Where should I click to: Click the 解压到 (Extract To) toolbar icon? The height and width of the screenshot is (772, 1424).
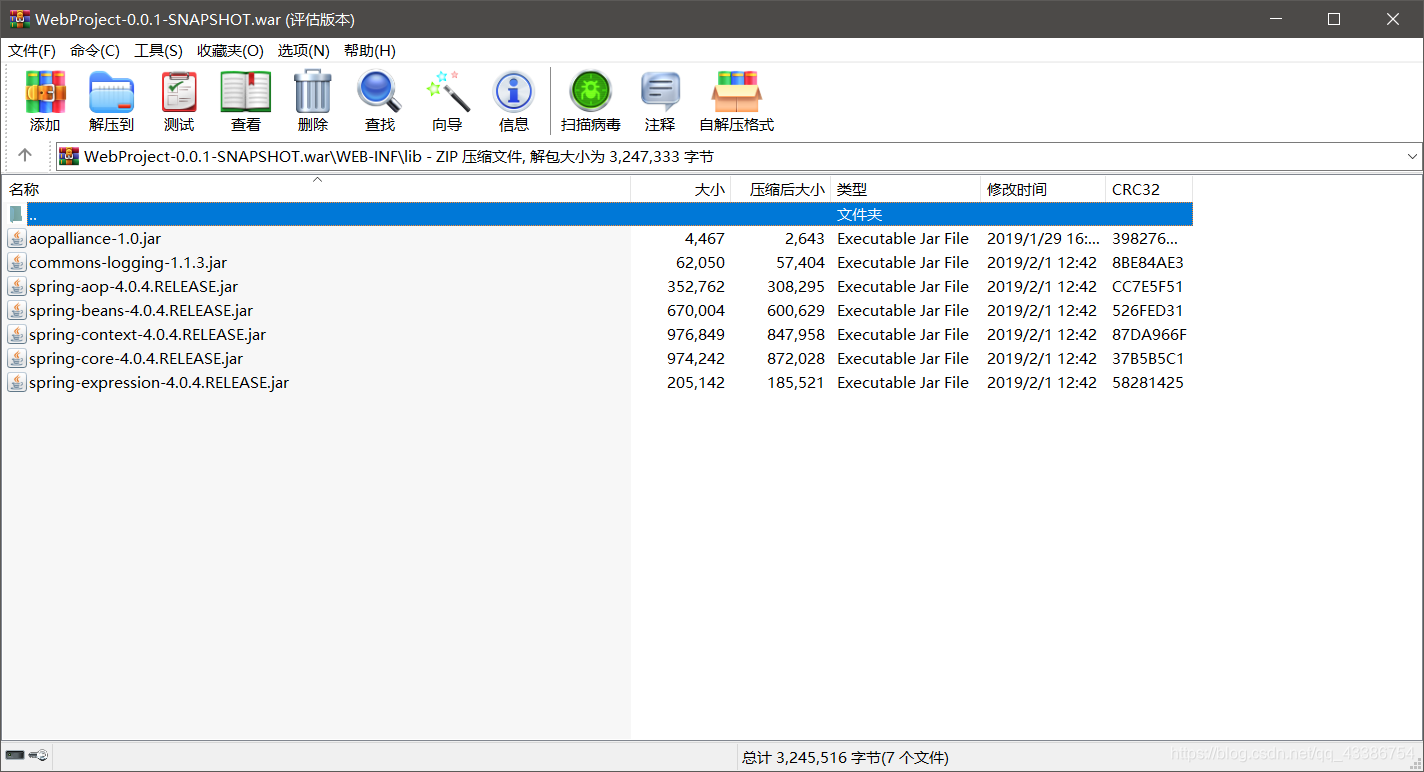point(111,92)
